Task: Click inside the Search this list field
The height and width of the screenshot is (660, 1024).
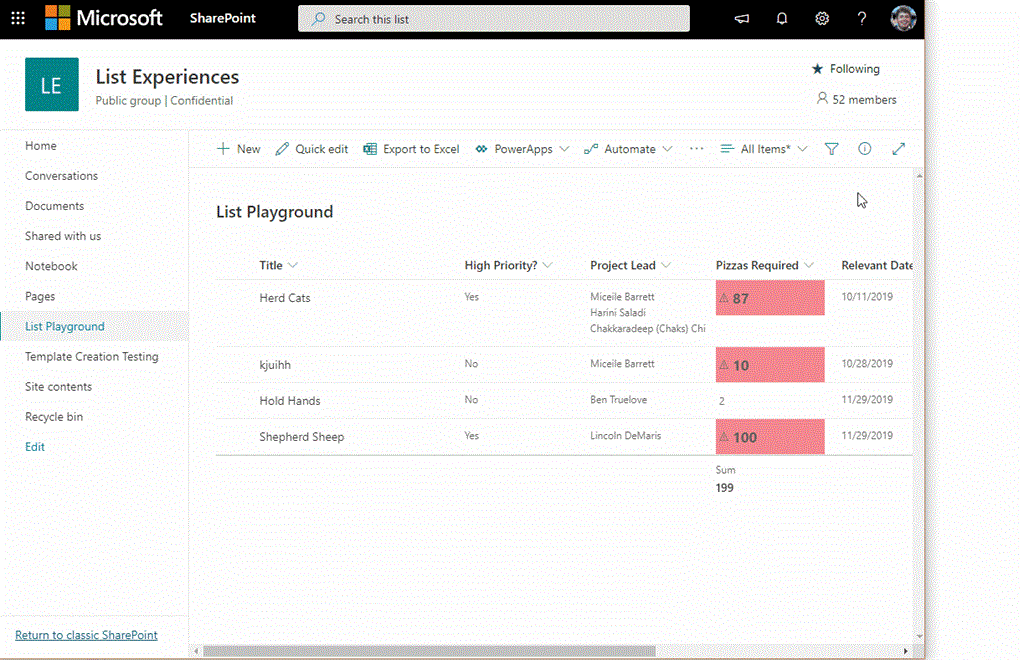Action: point(493,18)
